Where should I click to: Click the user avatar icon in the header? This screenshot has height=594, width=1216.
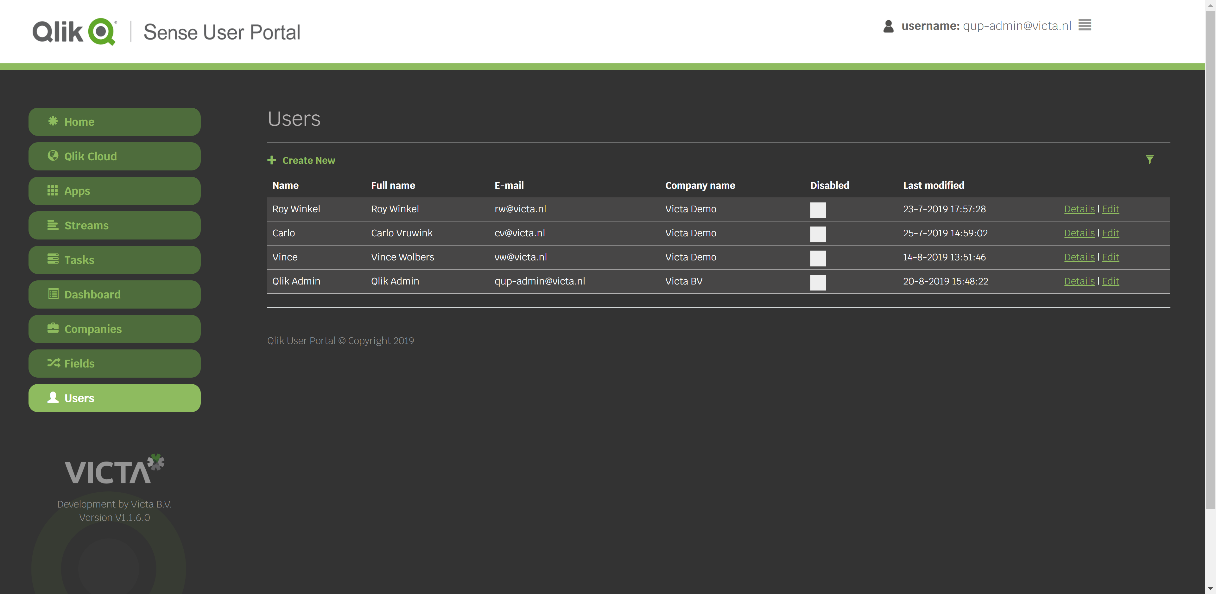888,26
